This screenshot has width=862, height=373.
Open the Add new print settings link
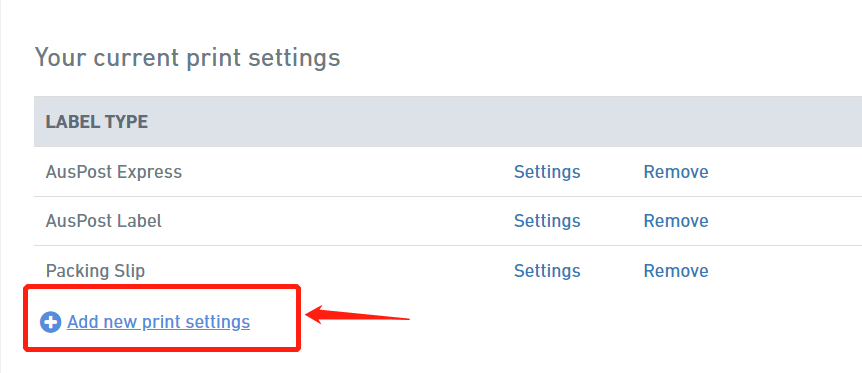tap(158, 322)
